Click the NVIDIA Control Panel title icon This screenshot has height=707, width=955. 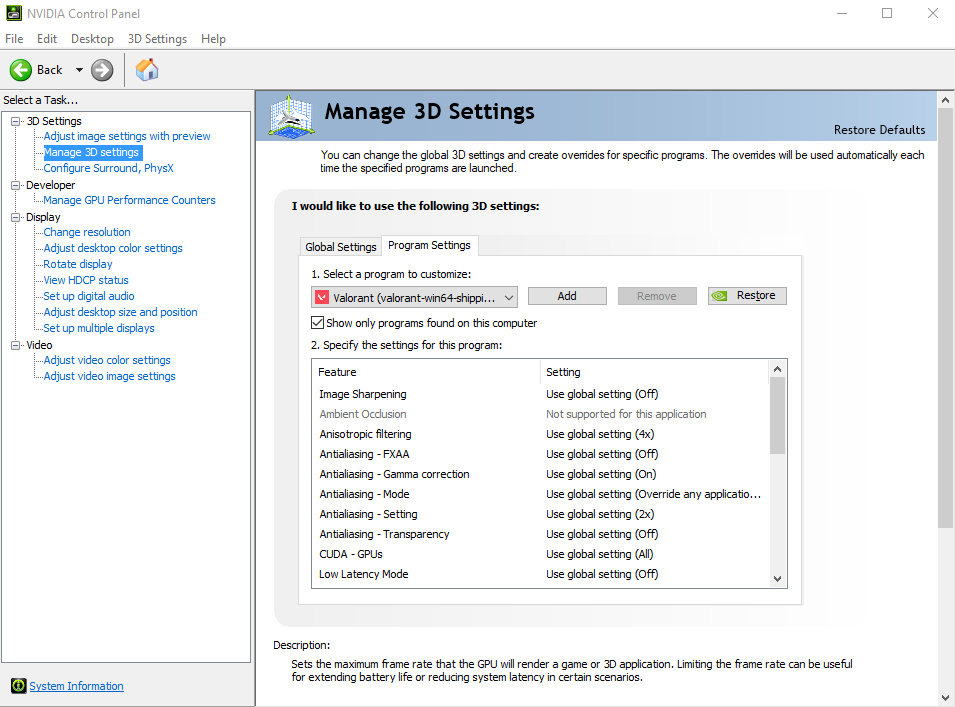pyautogui.click(x=13, y=13)
